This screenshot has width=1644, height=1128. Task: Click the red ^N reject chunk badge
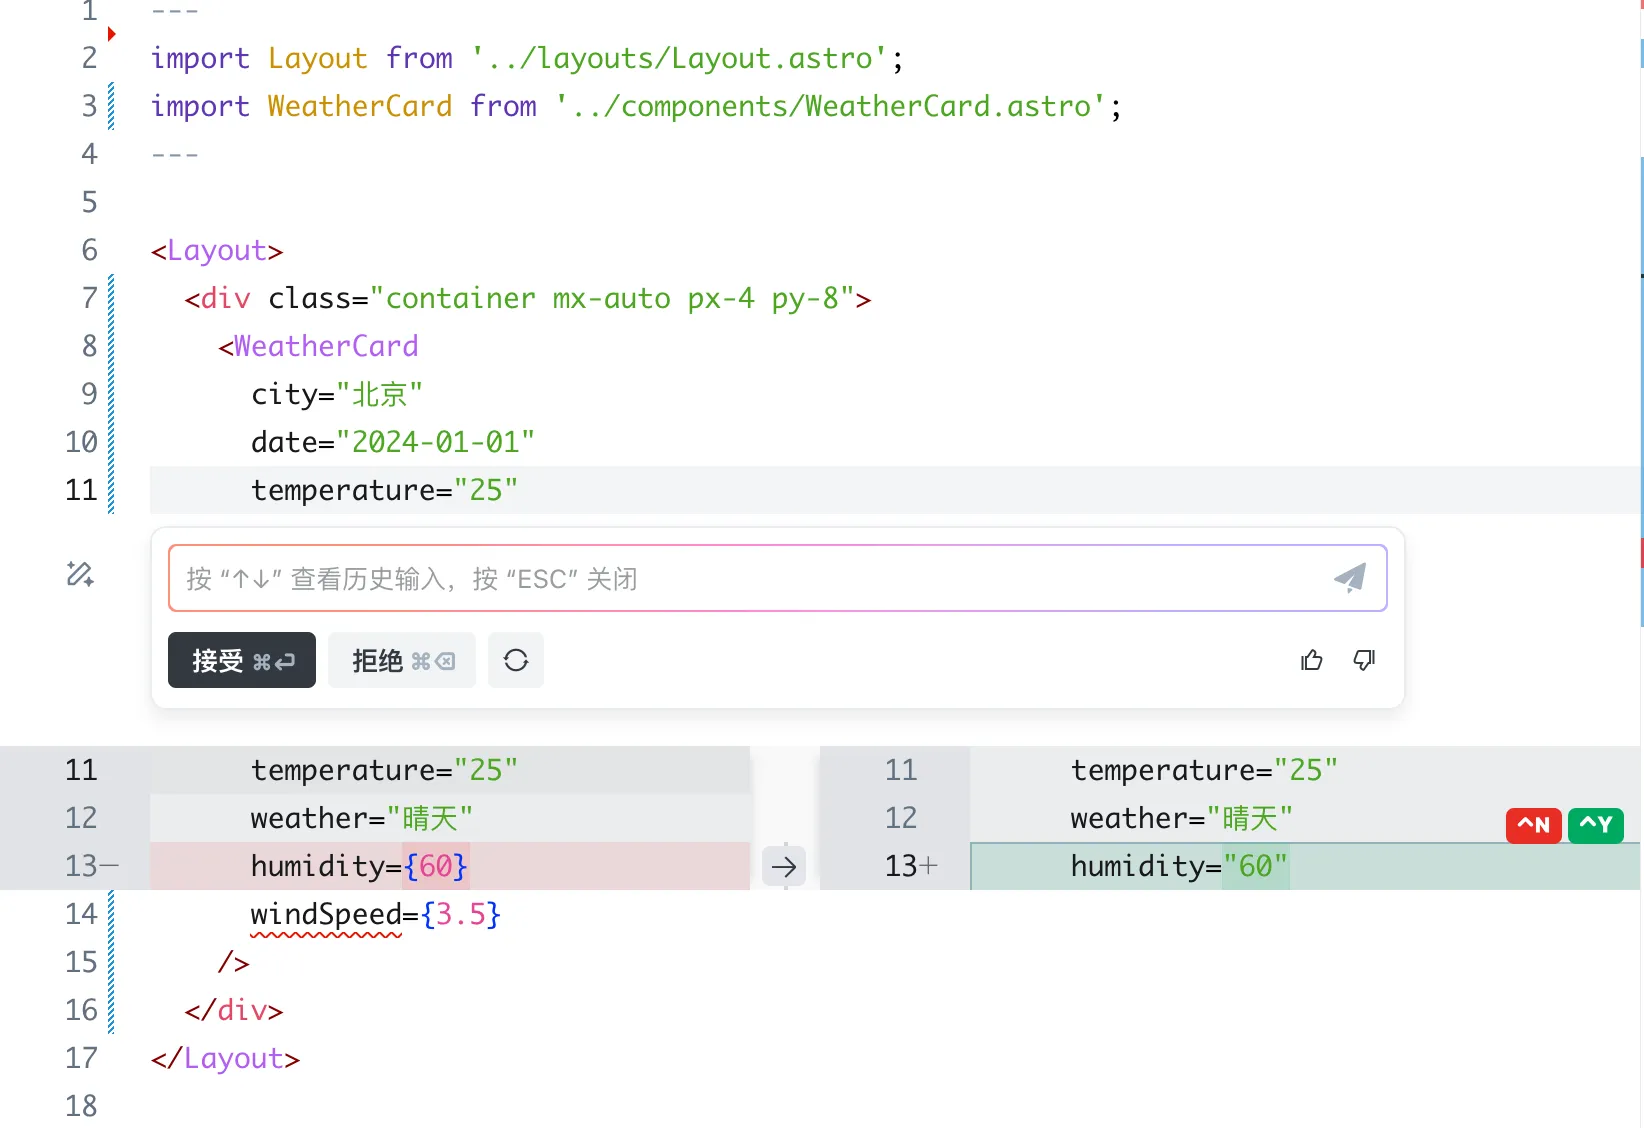point(1533,825)
